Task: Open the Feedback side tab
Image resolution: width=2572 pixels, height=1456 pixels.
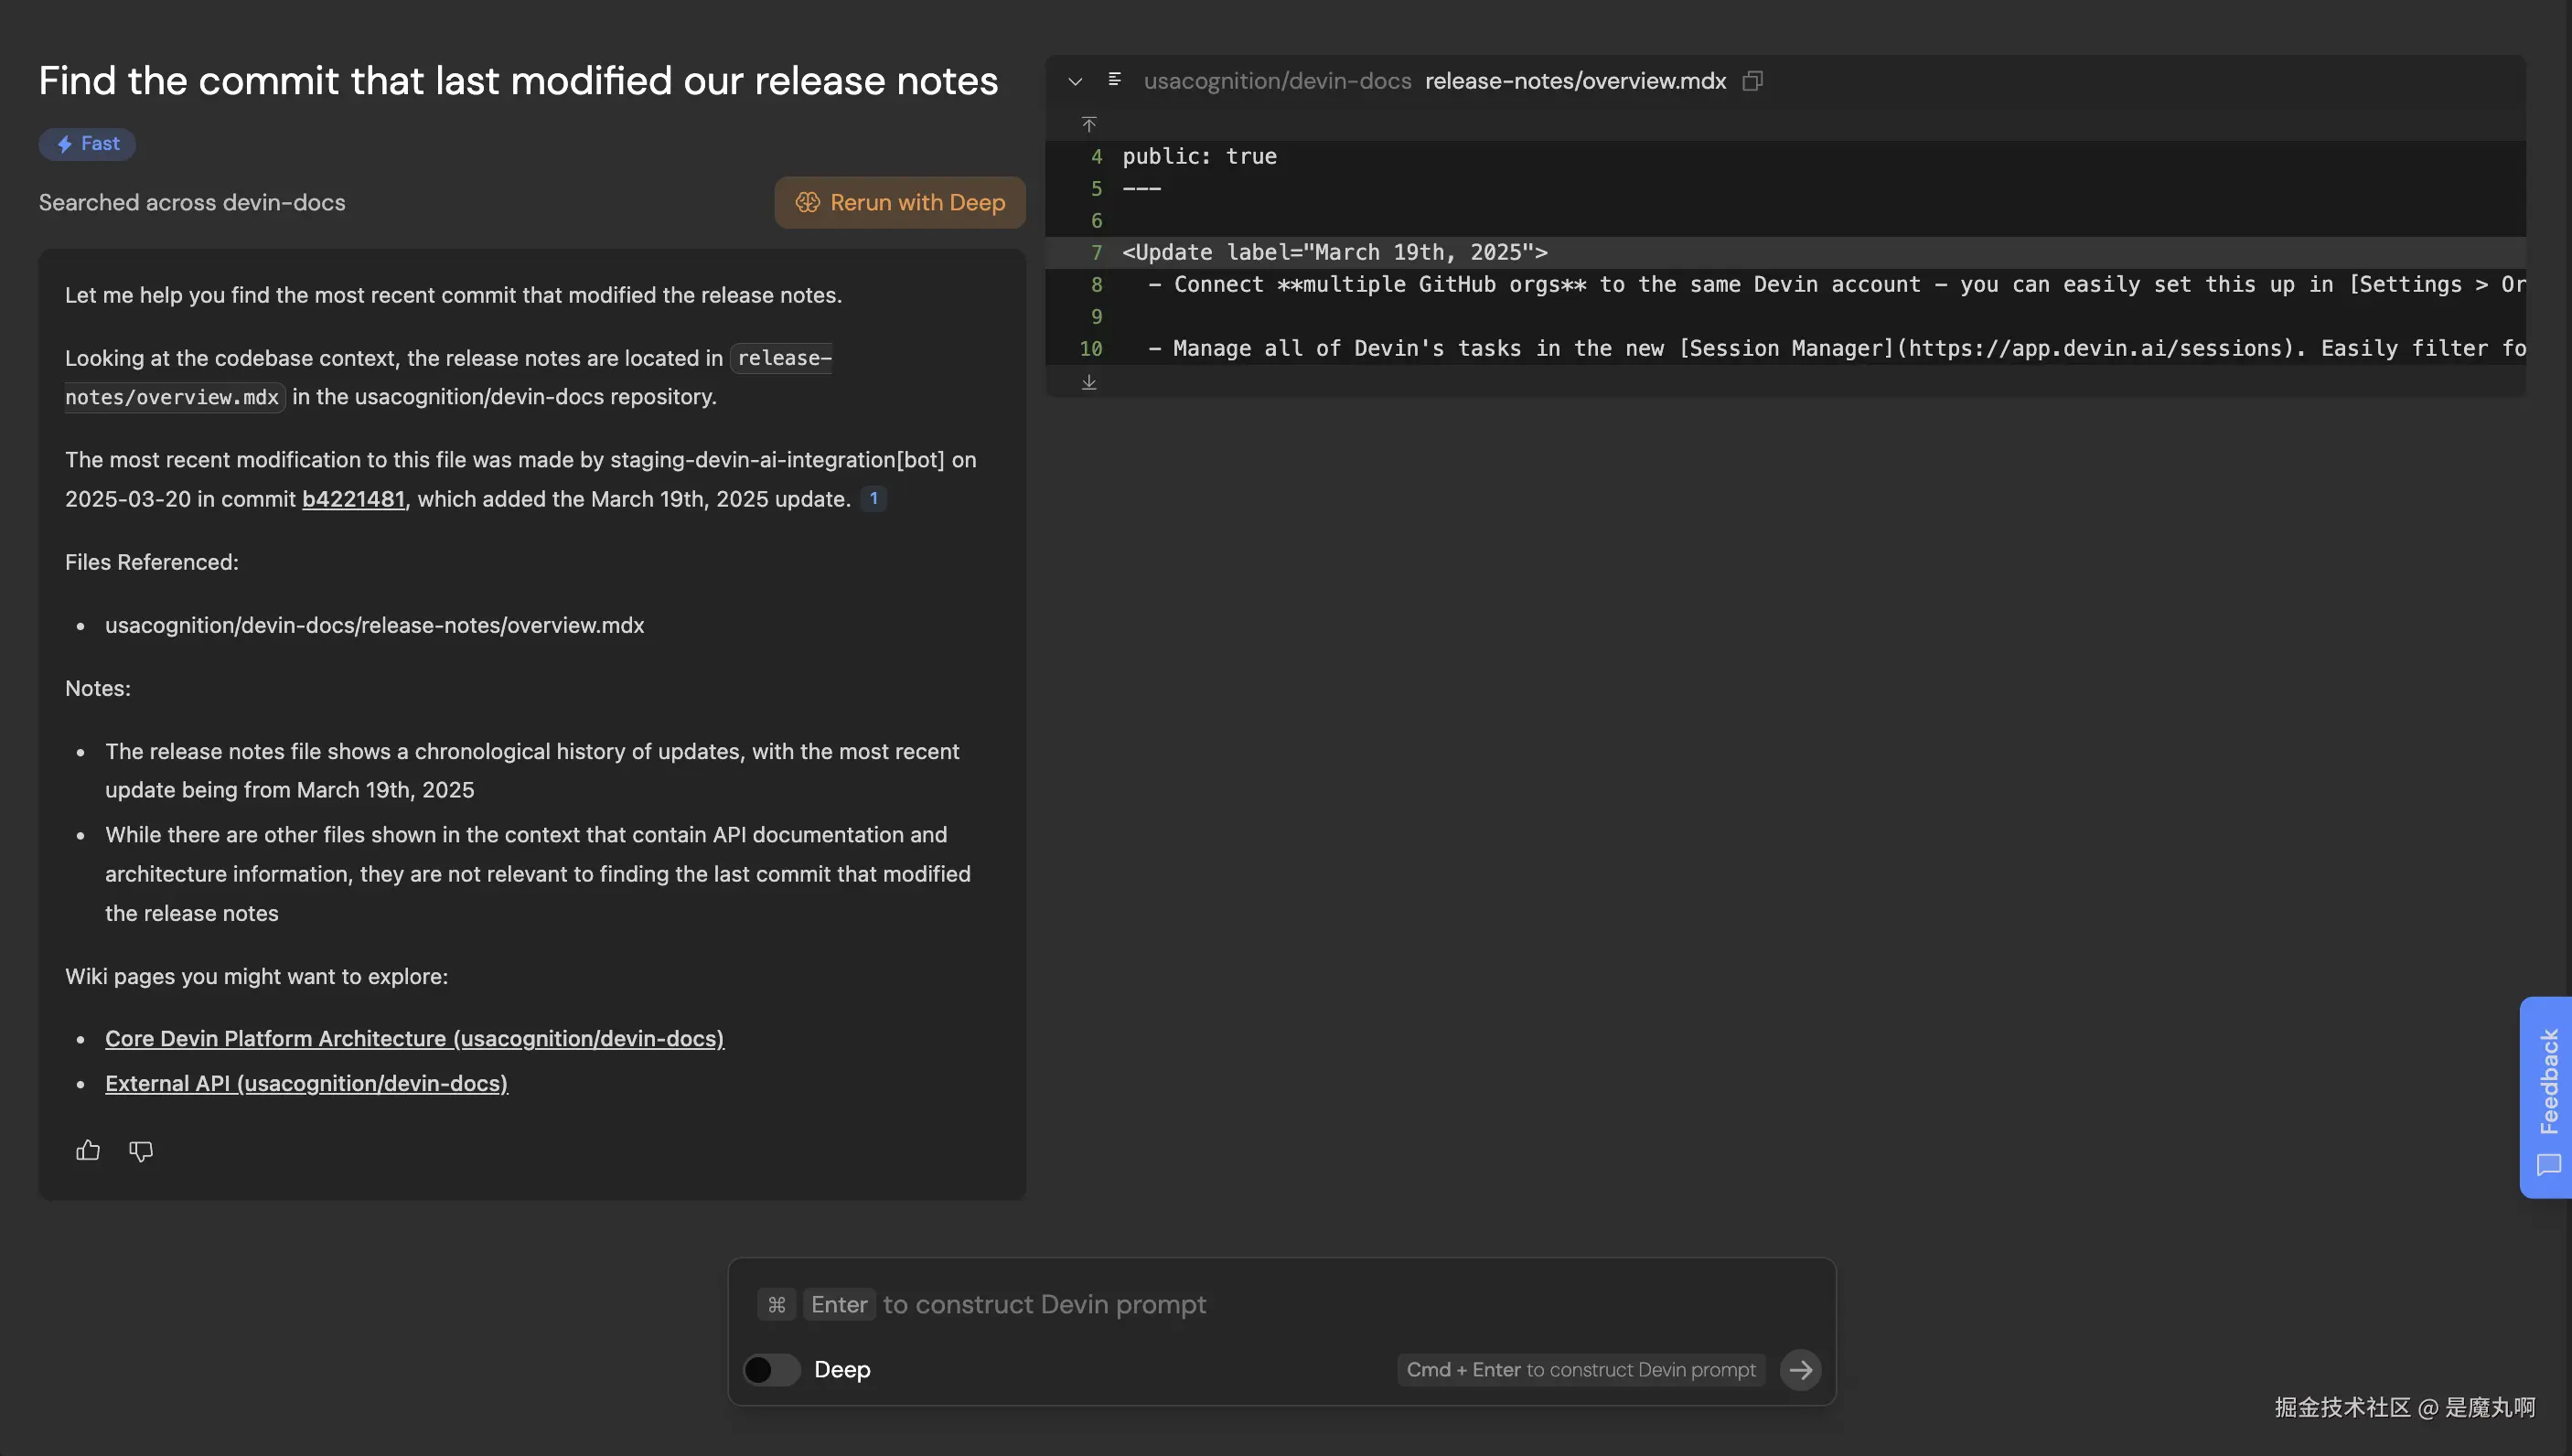Action: [x=2547, y=1097]
